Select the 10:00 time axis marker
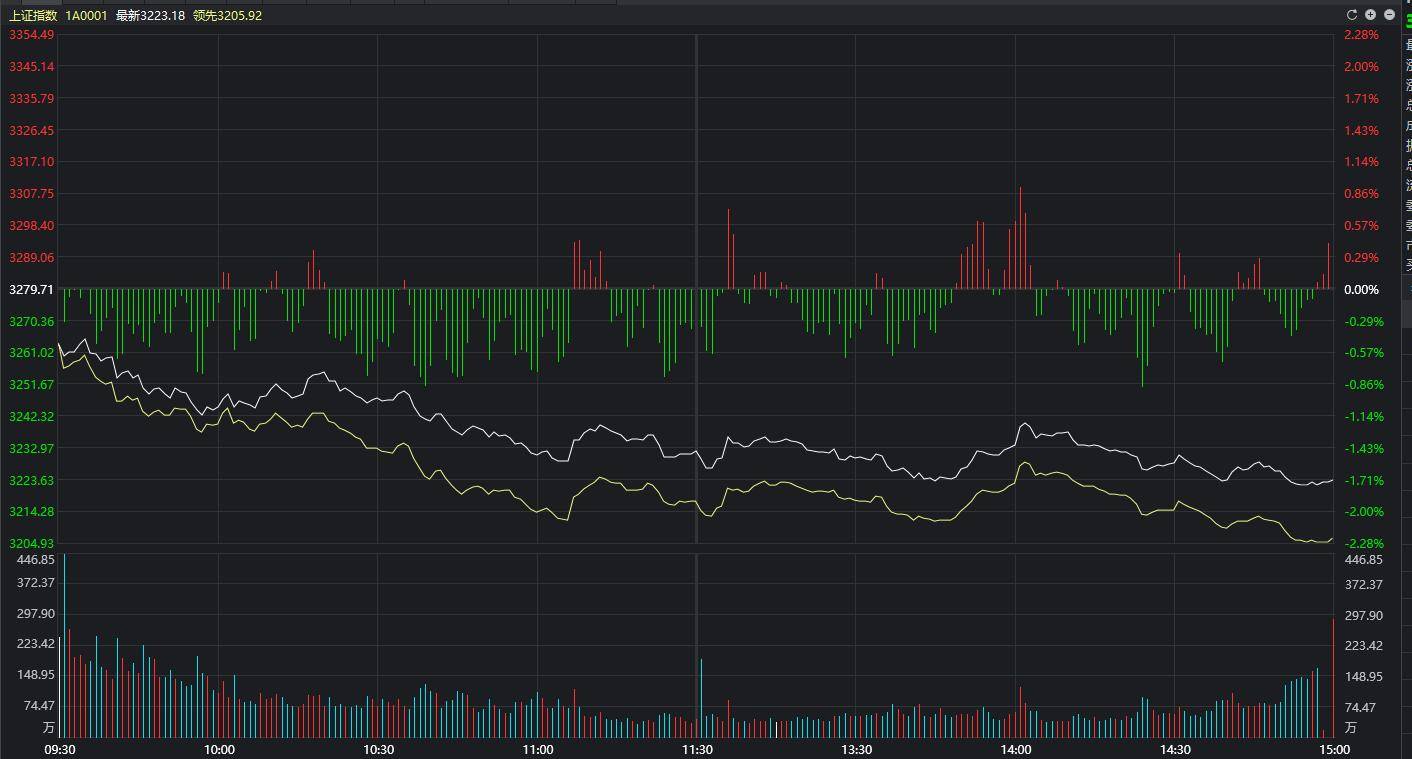This screenshot has height=759, width=1412. click(x=219, y=750)
